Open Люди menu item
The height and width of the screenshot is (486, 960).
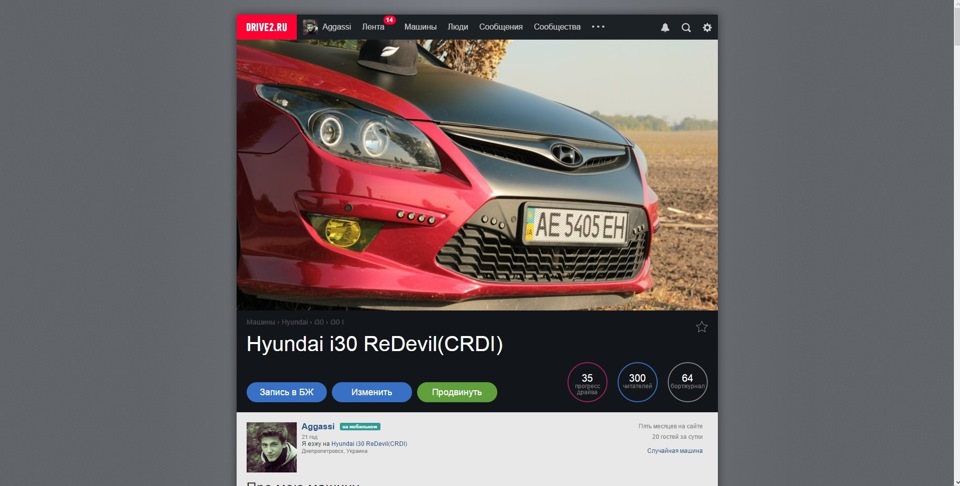458,27
